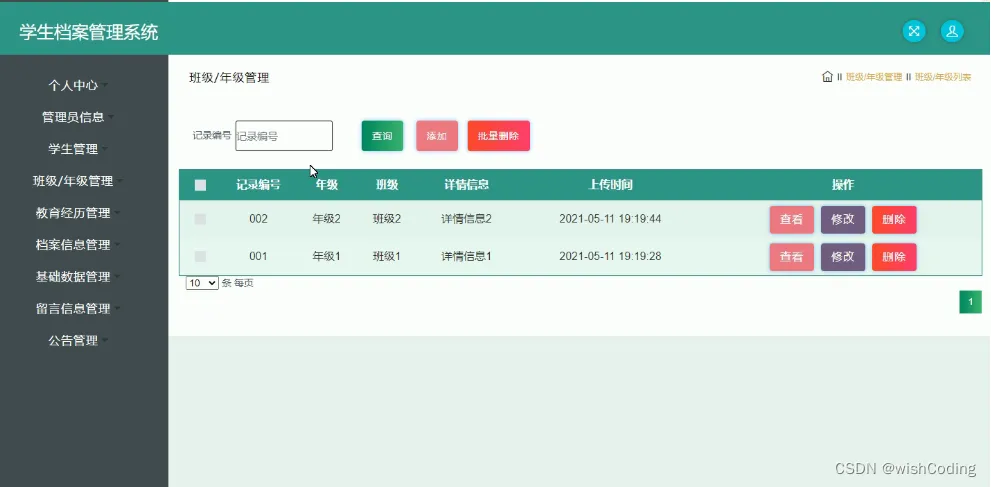The width and height of the screenshot is (991, 487).
Task: Check the checkbox for record 002
Action: pyautogui.click(x=200, y=219)
